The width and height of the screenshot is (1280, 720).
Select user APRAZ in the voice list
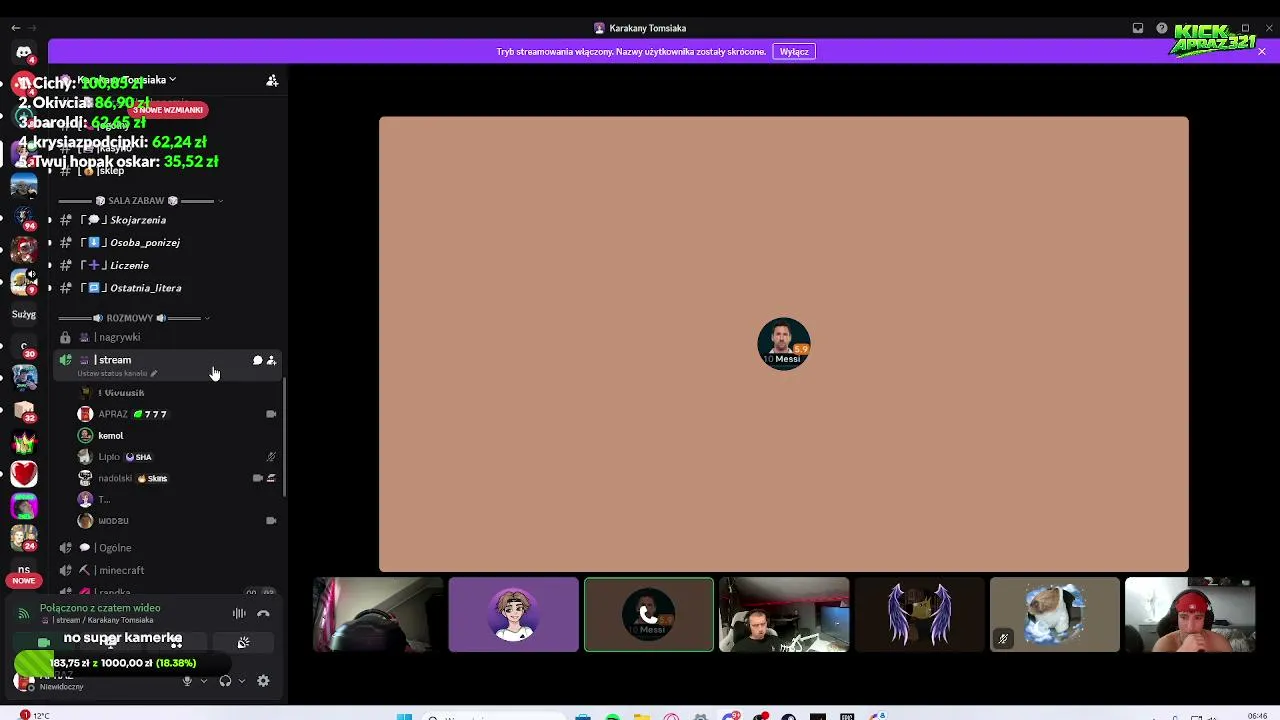point(178,414)
